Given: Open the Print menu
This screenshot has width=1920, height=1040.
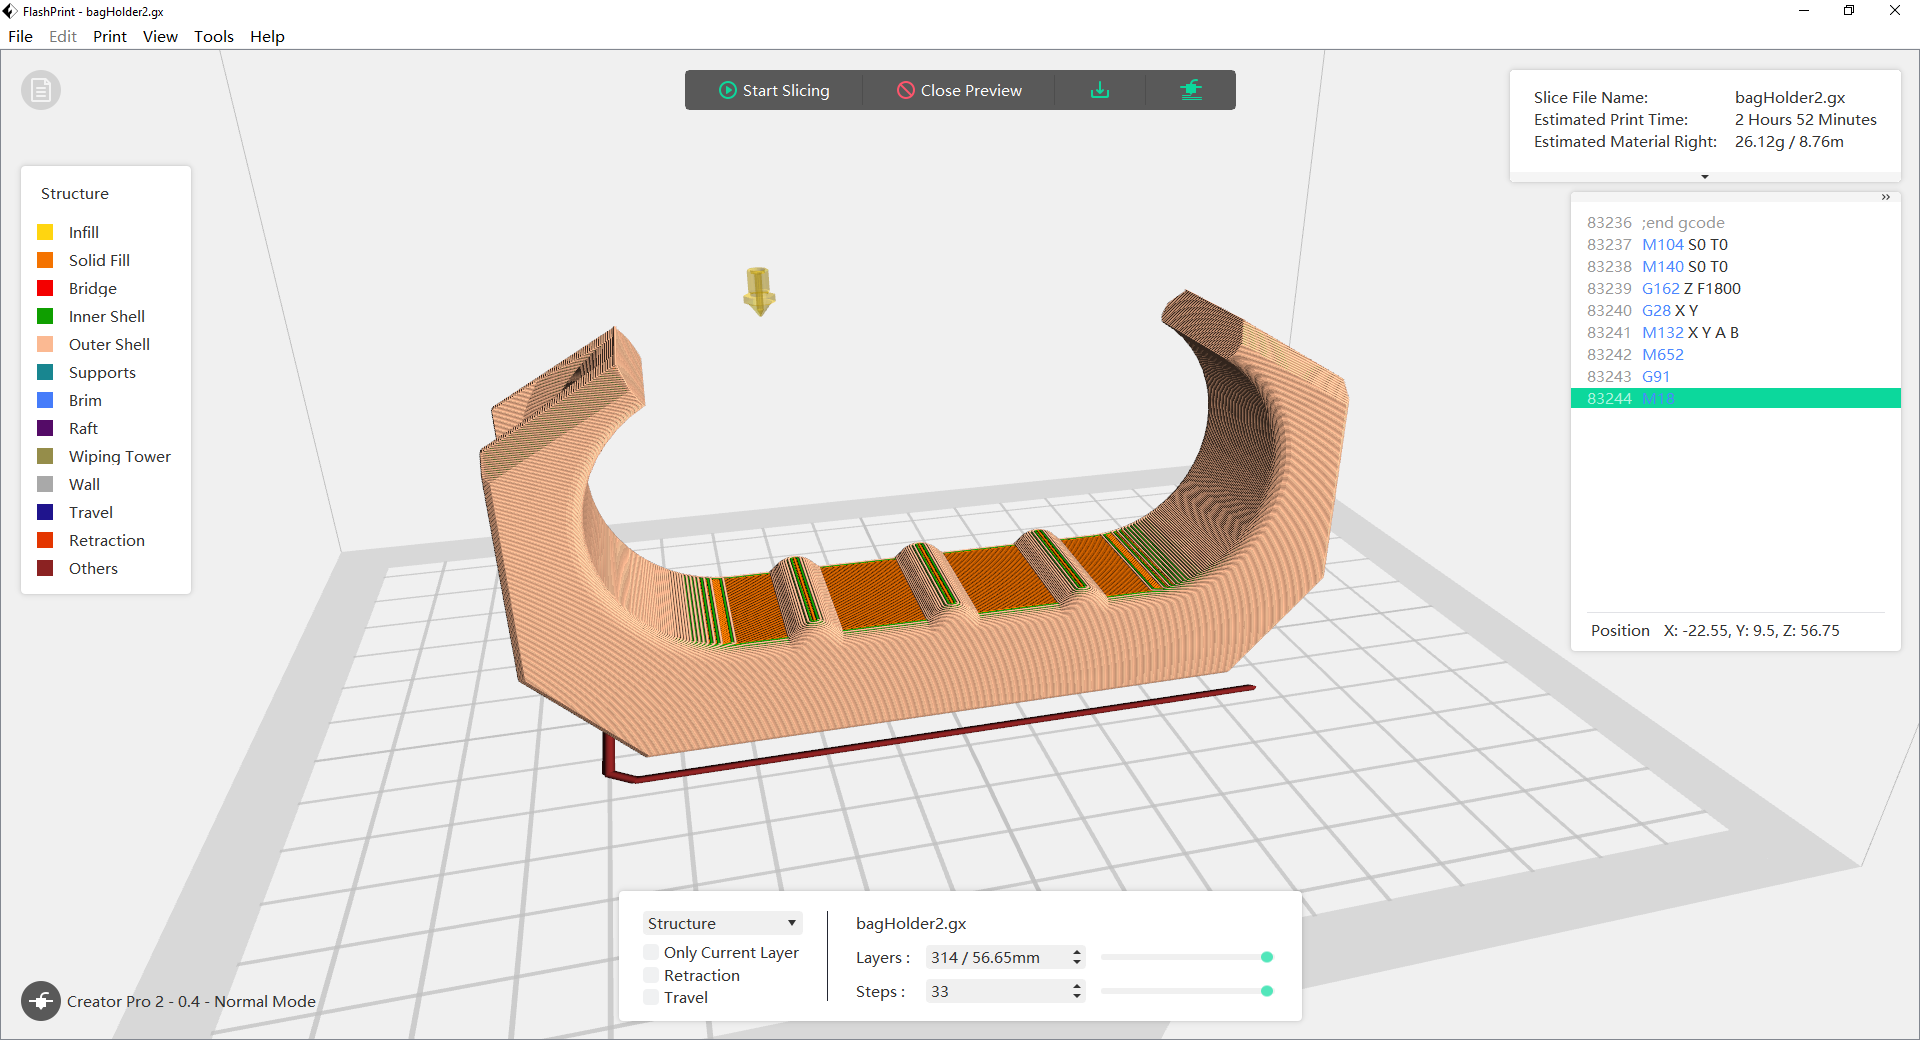Looking at the screenshot, I should pos(110,36).
